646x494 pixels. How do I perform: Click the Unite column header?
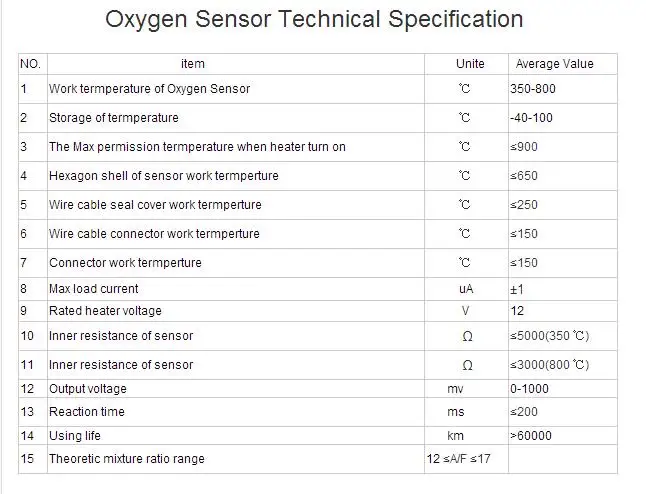coord(470,64)
